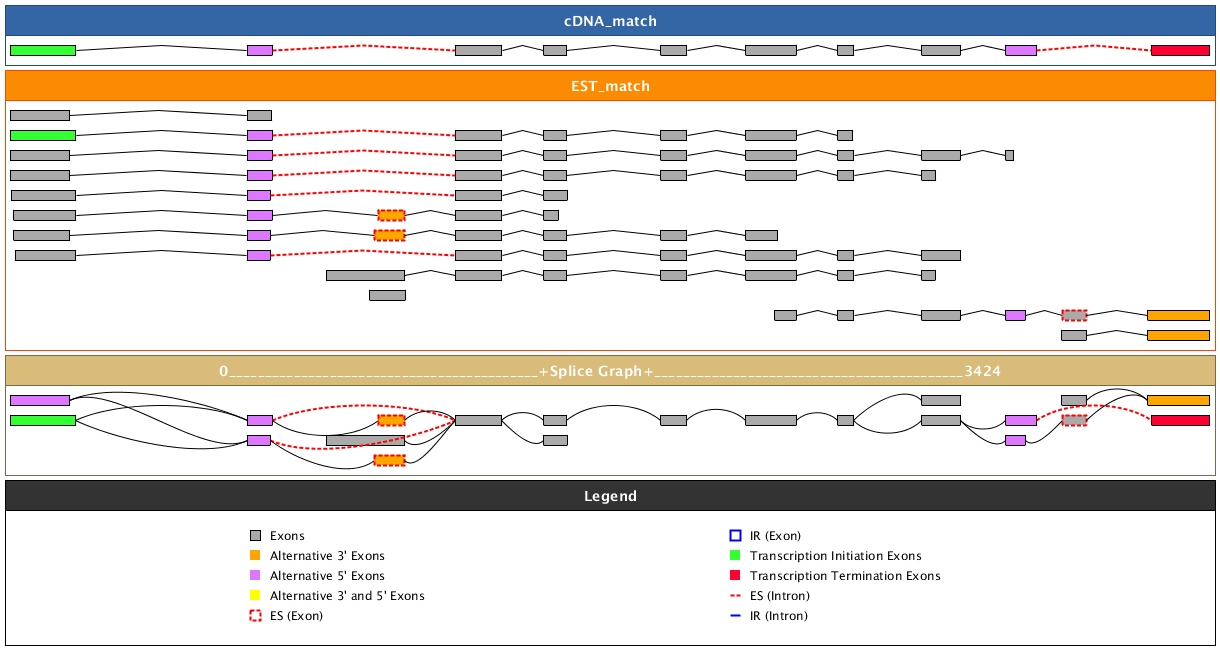This screenshot has width=1220, height=665.
Task: Click the Alternative 3' and 5' Exons label
Action: pos(347,596)
